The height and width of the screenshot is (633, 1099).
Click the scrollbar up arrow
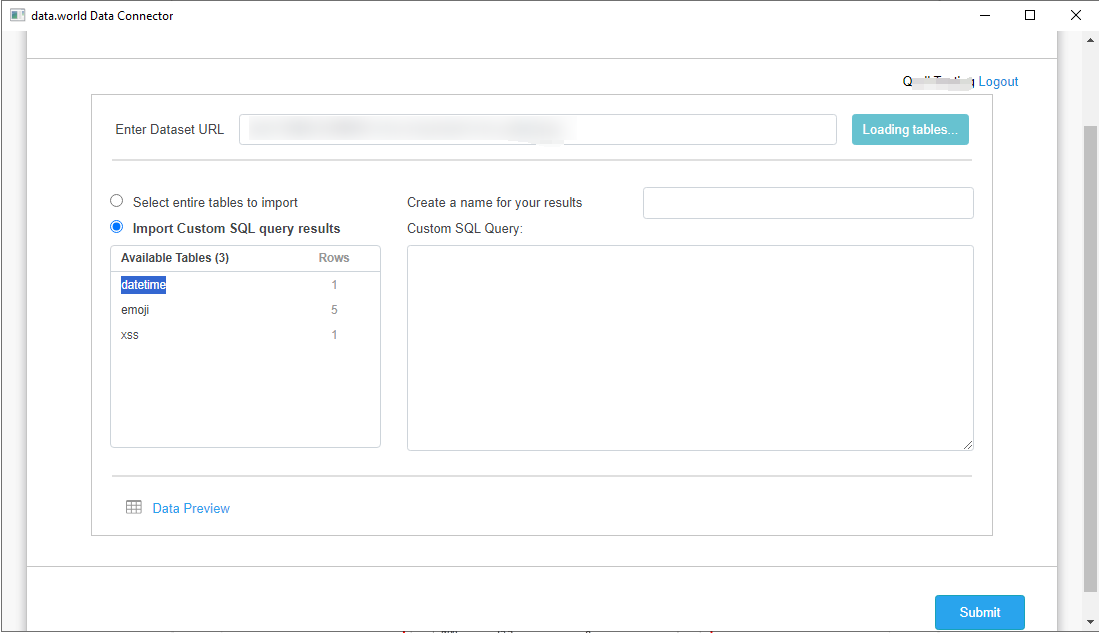[x=1090, y=41]
